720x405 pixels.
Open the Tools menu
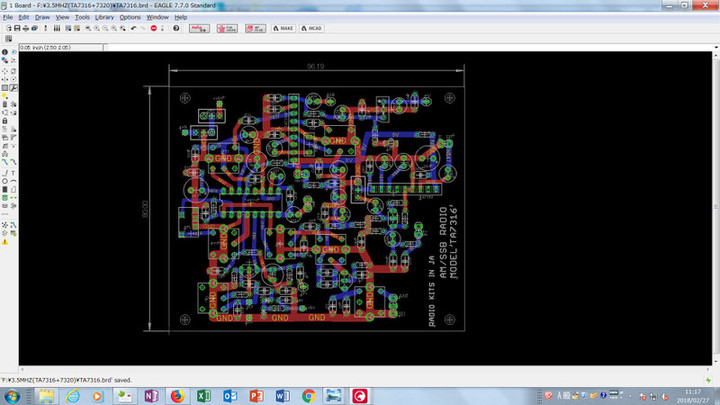point(82,17)
